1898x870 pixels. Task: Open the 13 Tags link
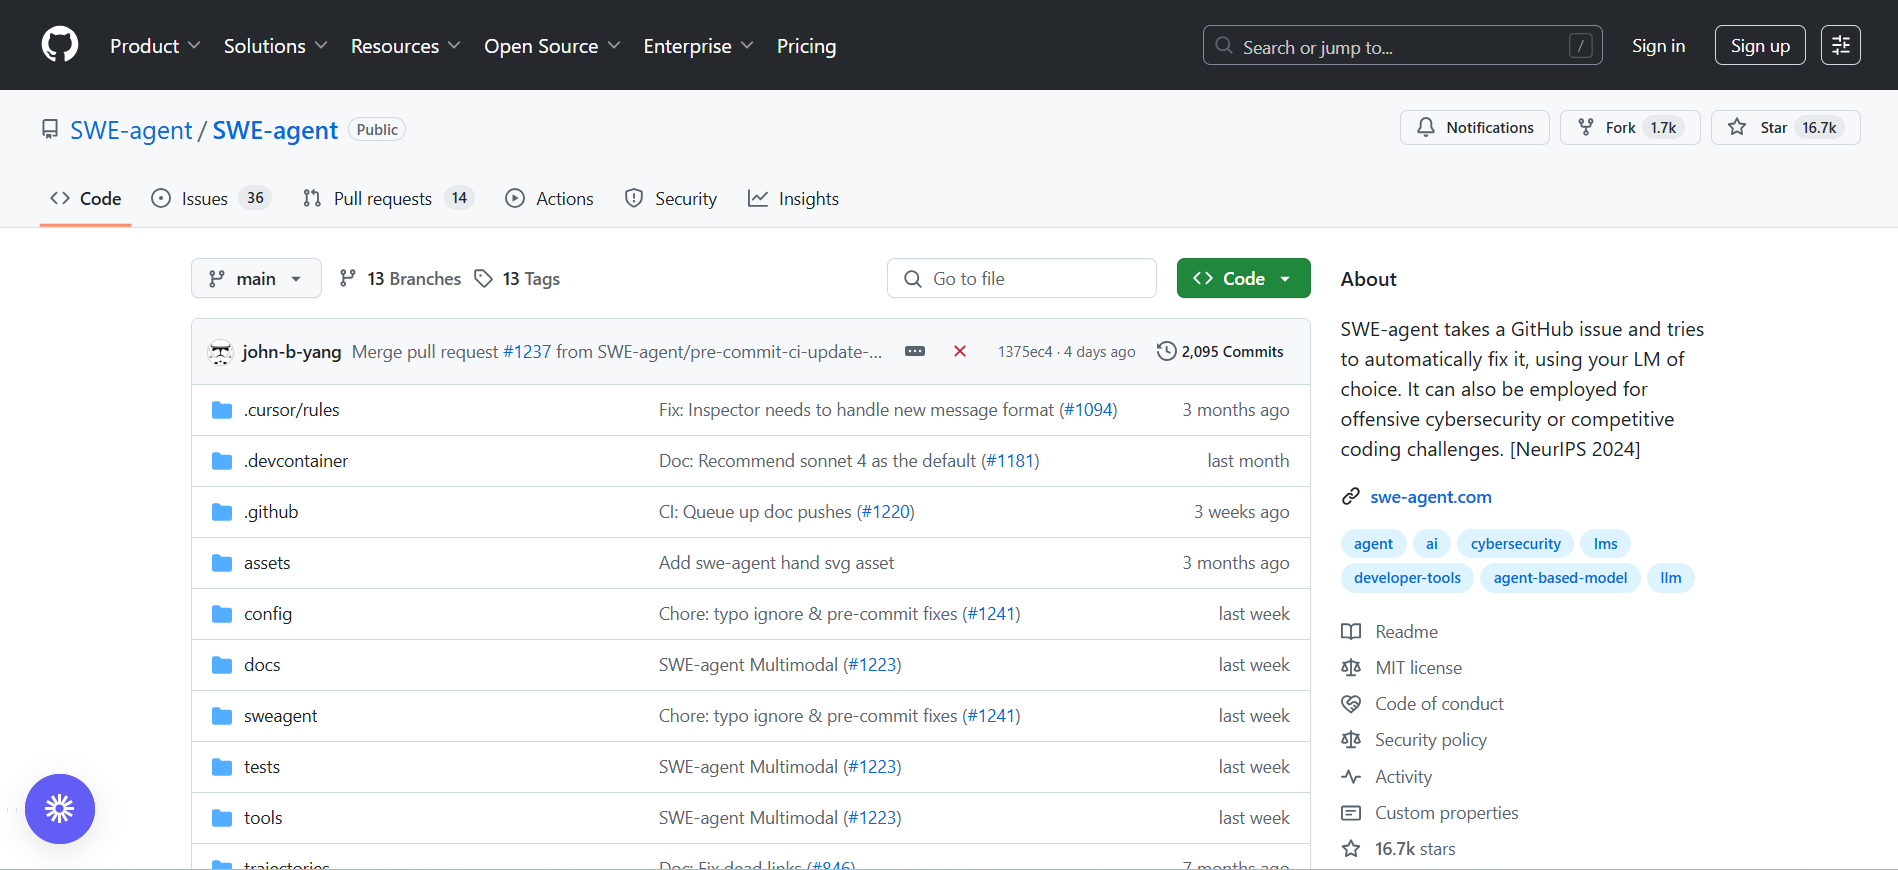coord(518,278)
